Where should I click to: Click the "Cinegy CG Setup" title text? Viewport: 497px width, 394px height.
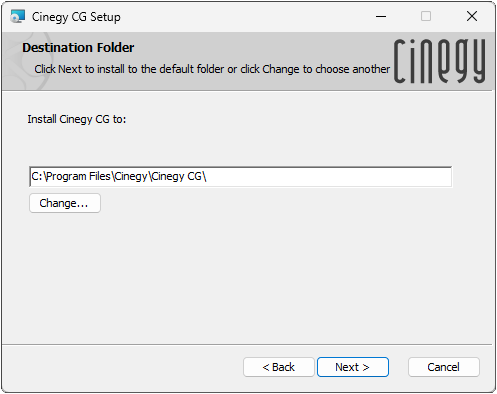click(x=76, y=17)
